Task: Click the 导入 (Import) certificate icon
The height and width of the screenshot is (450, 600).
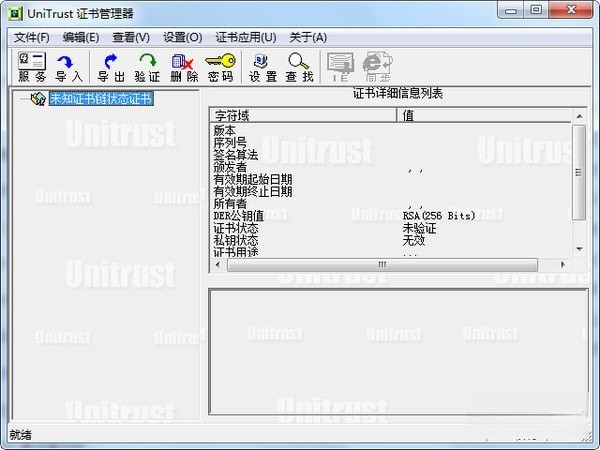Action: tap(69, 67)
